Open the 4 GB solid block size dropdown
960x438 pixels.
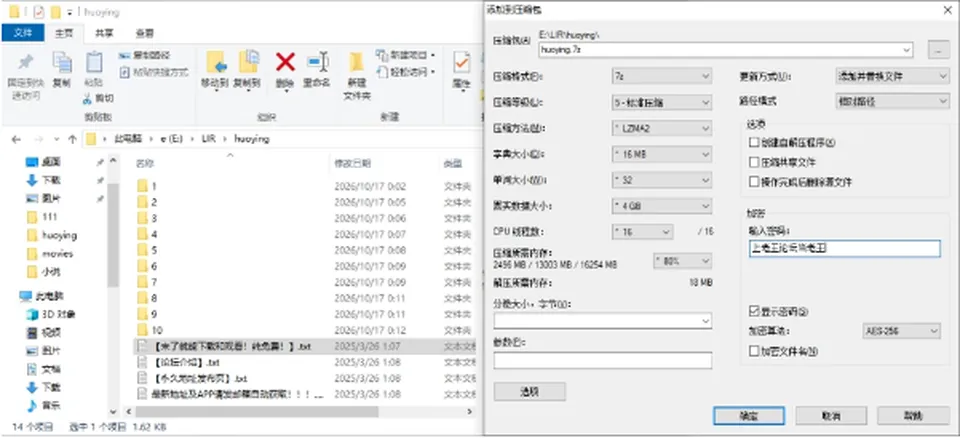click(x=661, y=206)
